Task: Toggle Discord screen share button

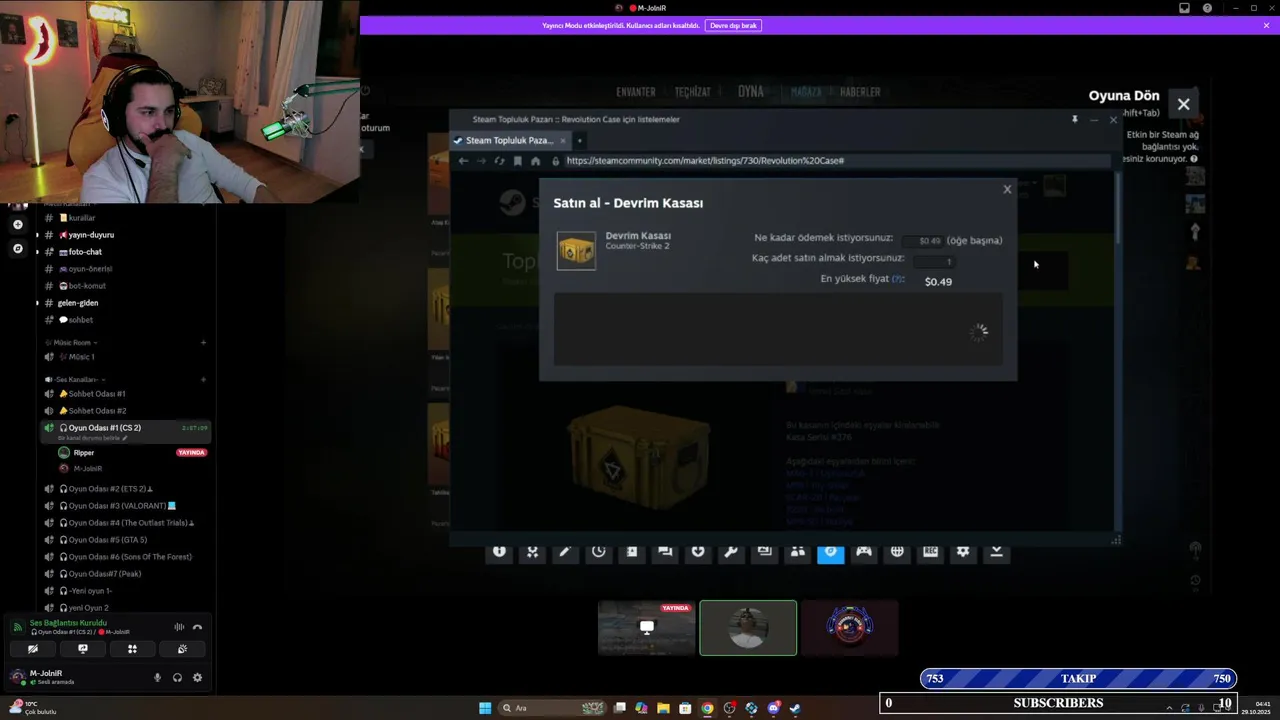Action: coord(83,649)
